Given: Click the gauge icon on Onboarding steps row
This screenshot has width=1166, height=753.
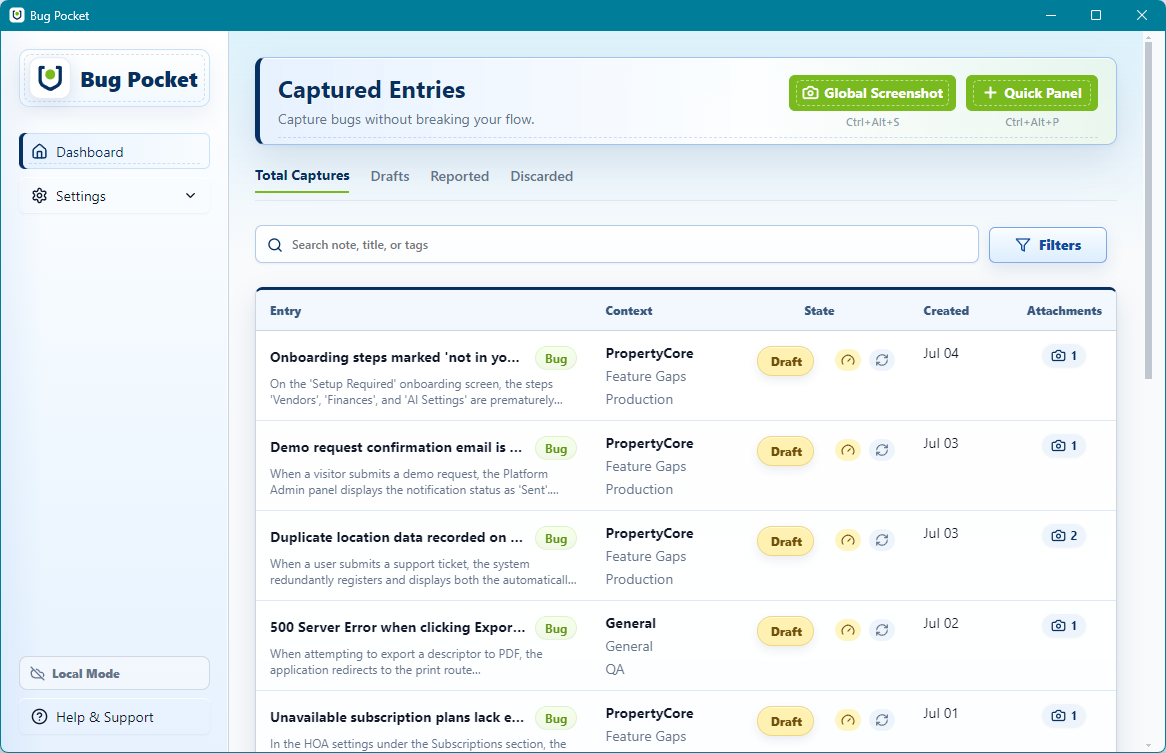Looking at the screenshot, I should click(848, 361).
